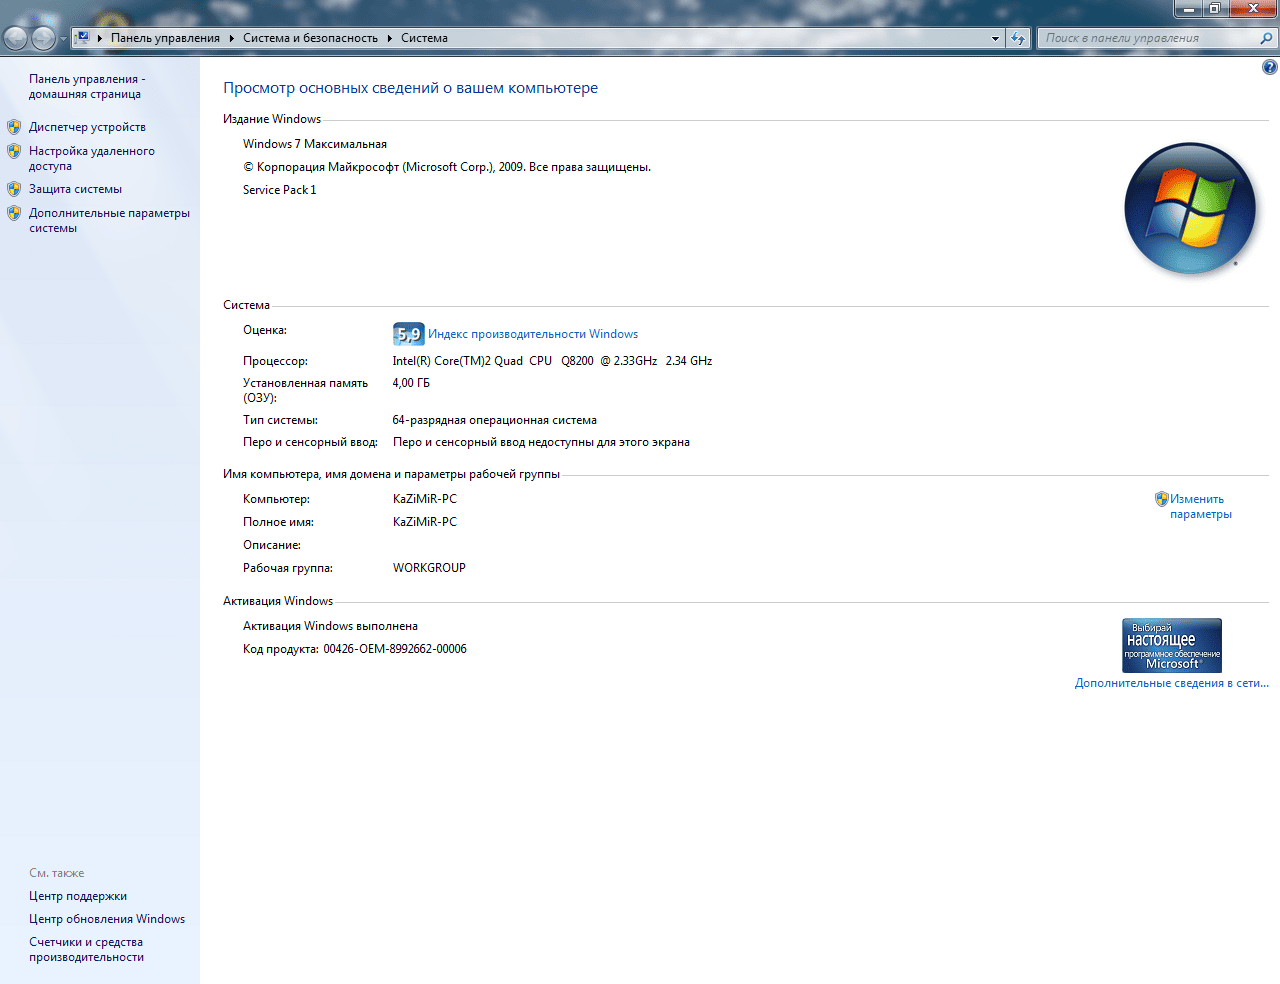Viewport: 1280px width, 984px height.
Task: Open 'Индекс производительности Windows' link
Action: pos(533,334)
